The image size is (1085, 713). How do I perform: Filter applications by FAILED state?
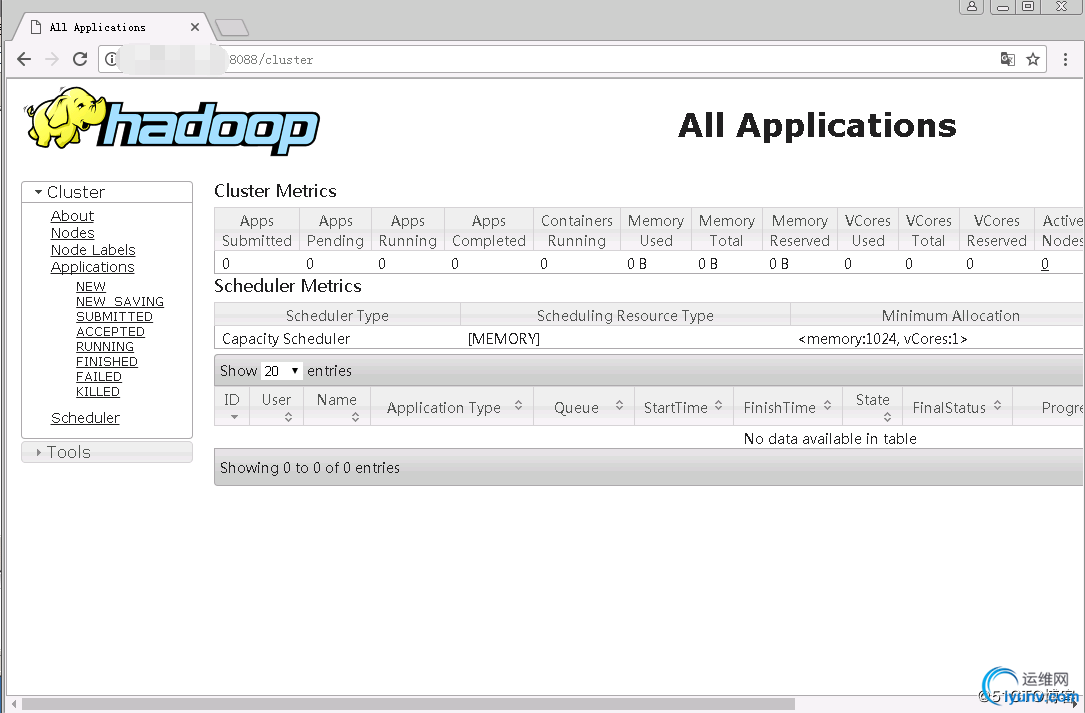pos(99,377)
